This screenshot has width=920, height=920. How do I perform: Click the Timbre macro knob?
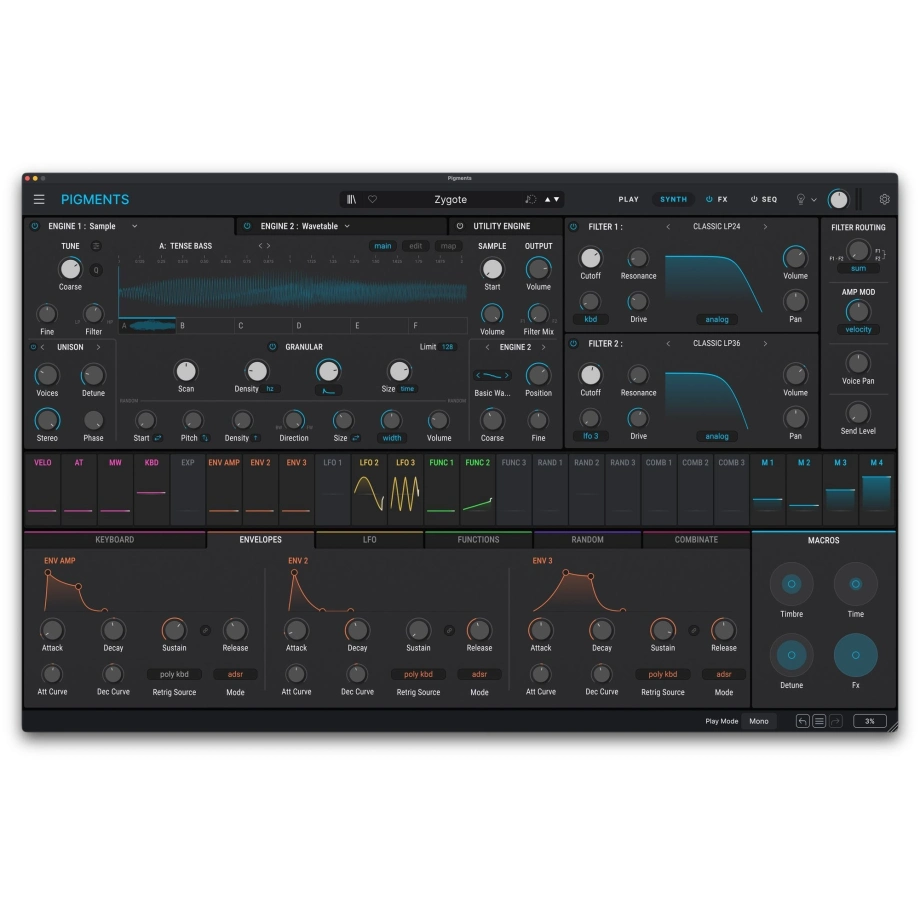click(x=792, y=584)
